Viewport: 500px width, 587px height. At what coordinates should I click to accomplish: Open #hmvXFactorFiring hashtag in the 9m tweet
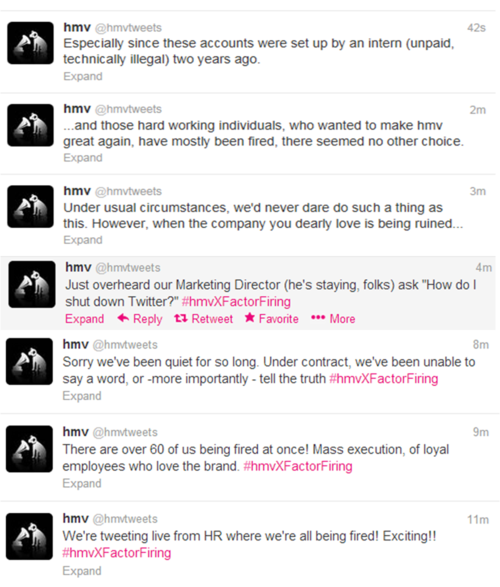pyautogui.click(x=298, y=466)
